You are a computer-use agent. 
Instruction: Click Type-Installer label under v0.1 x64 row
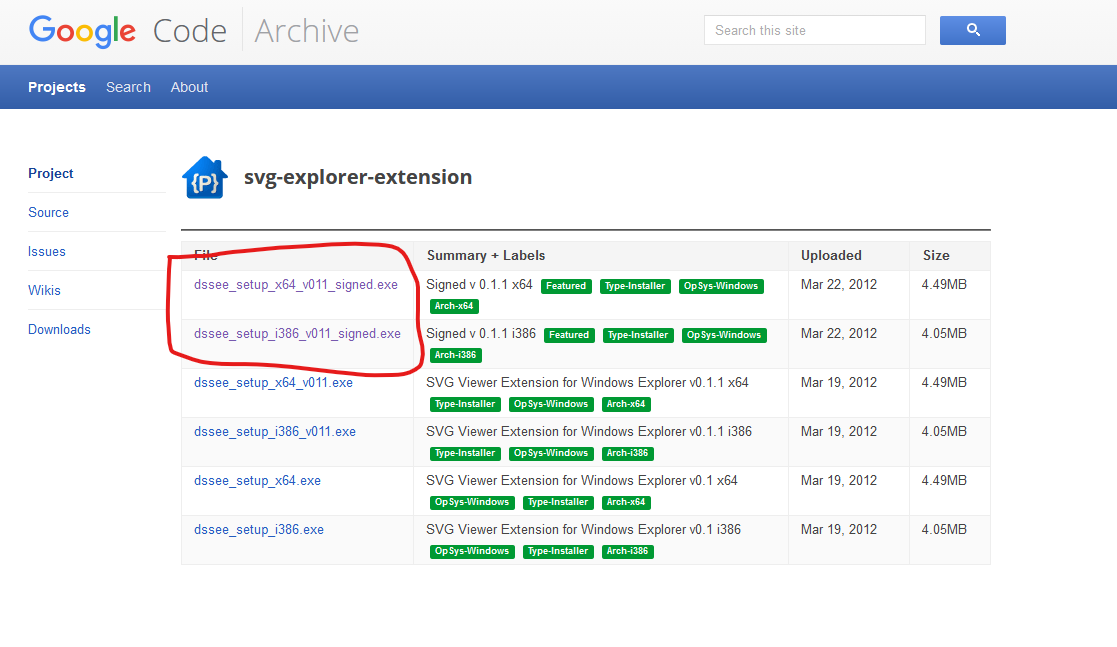coord(558,502)
